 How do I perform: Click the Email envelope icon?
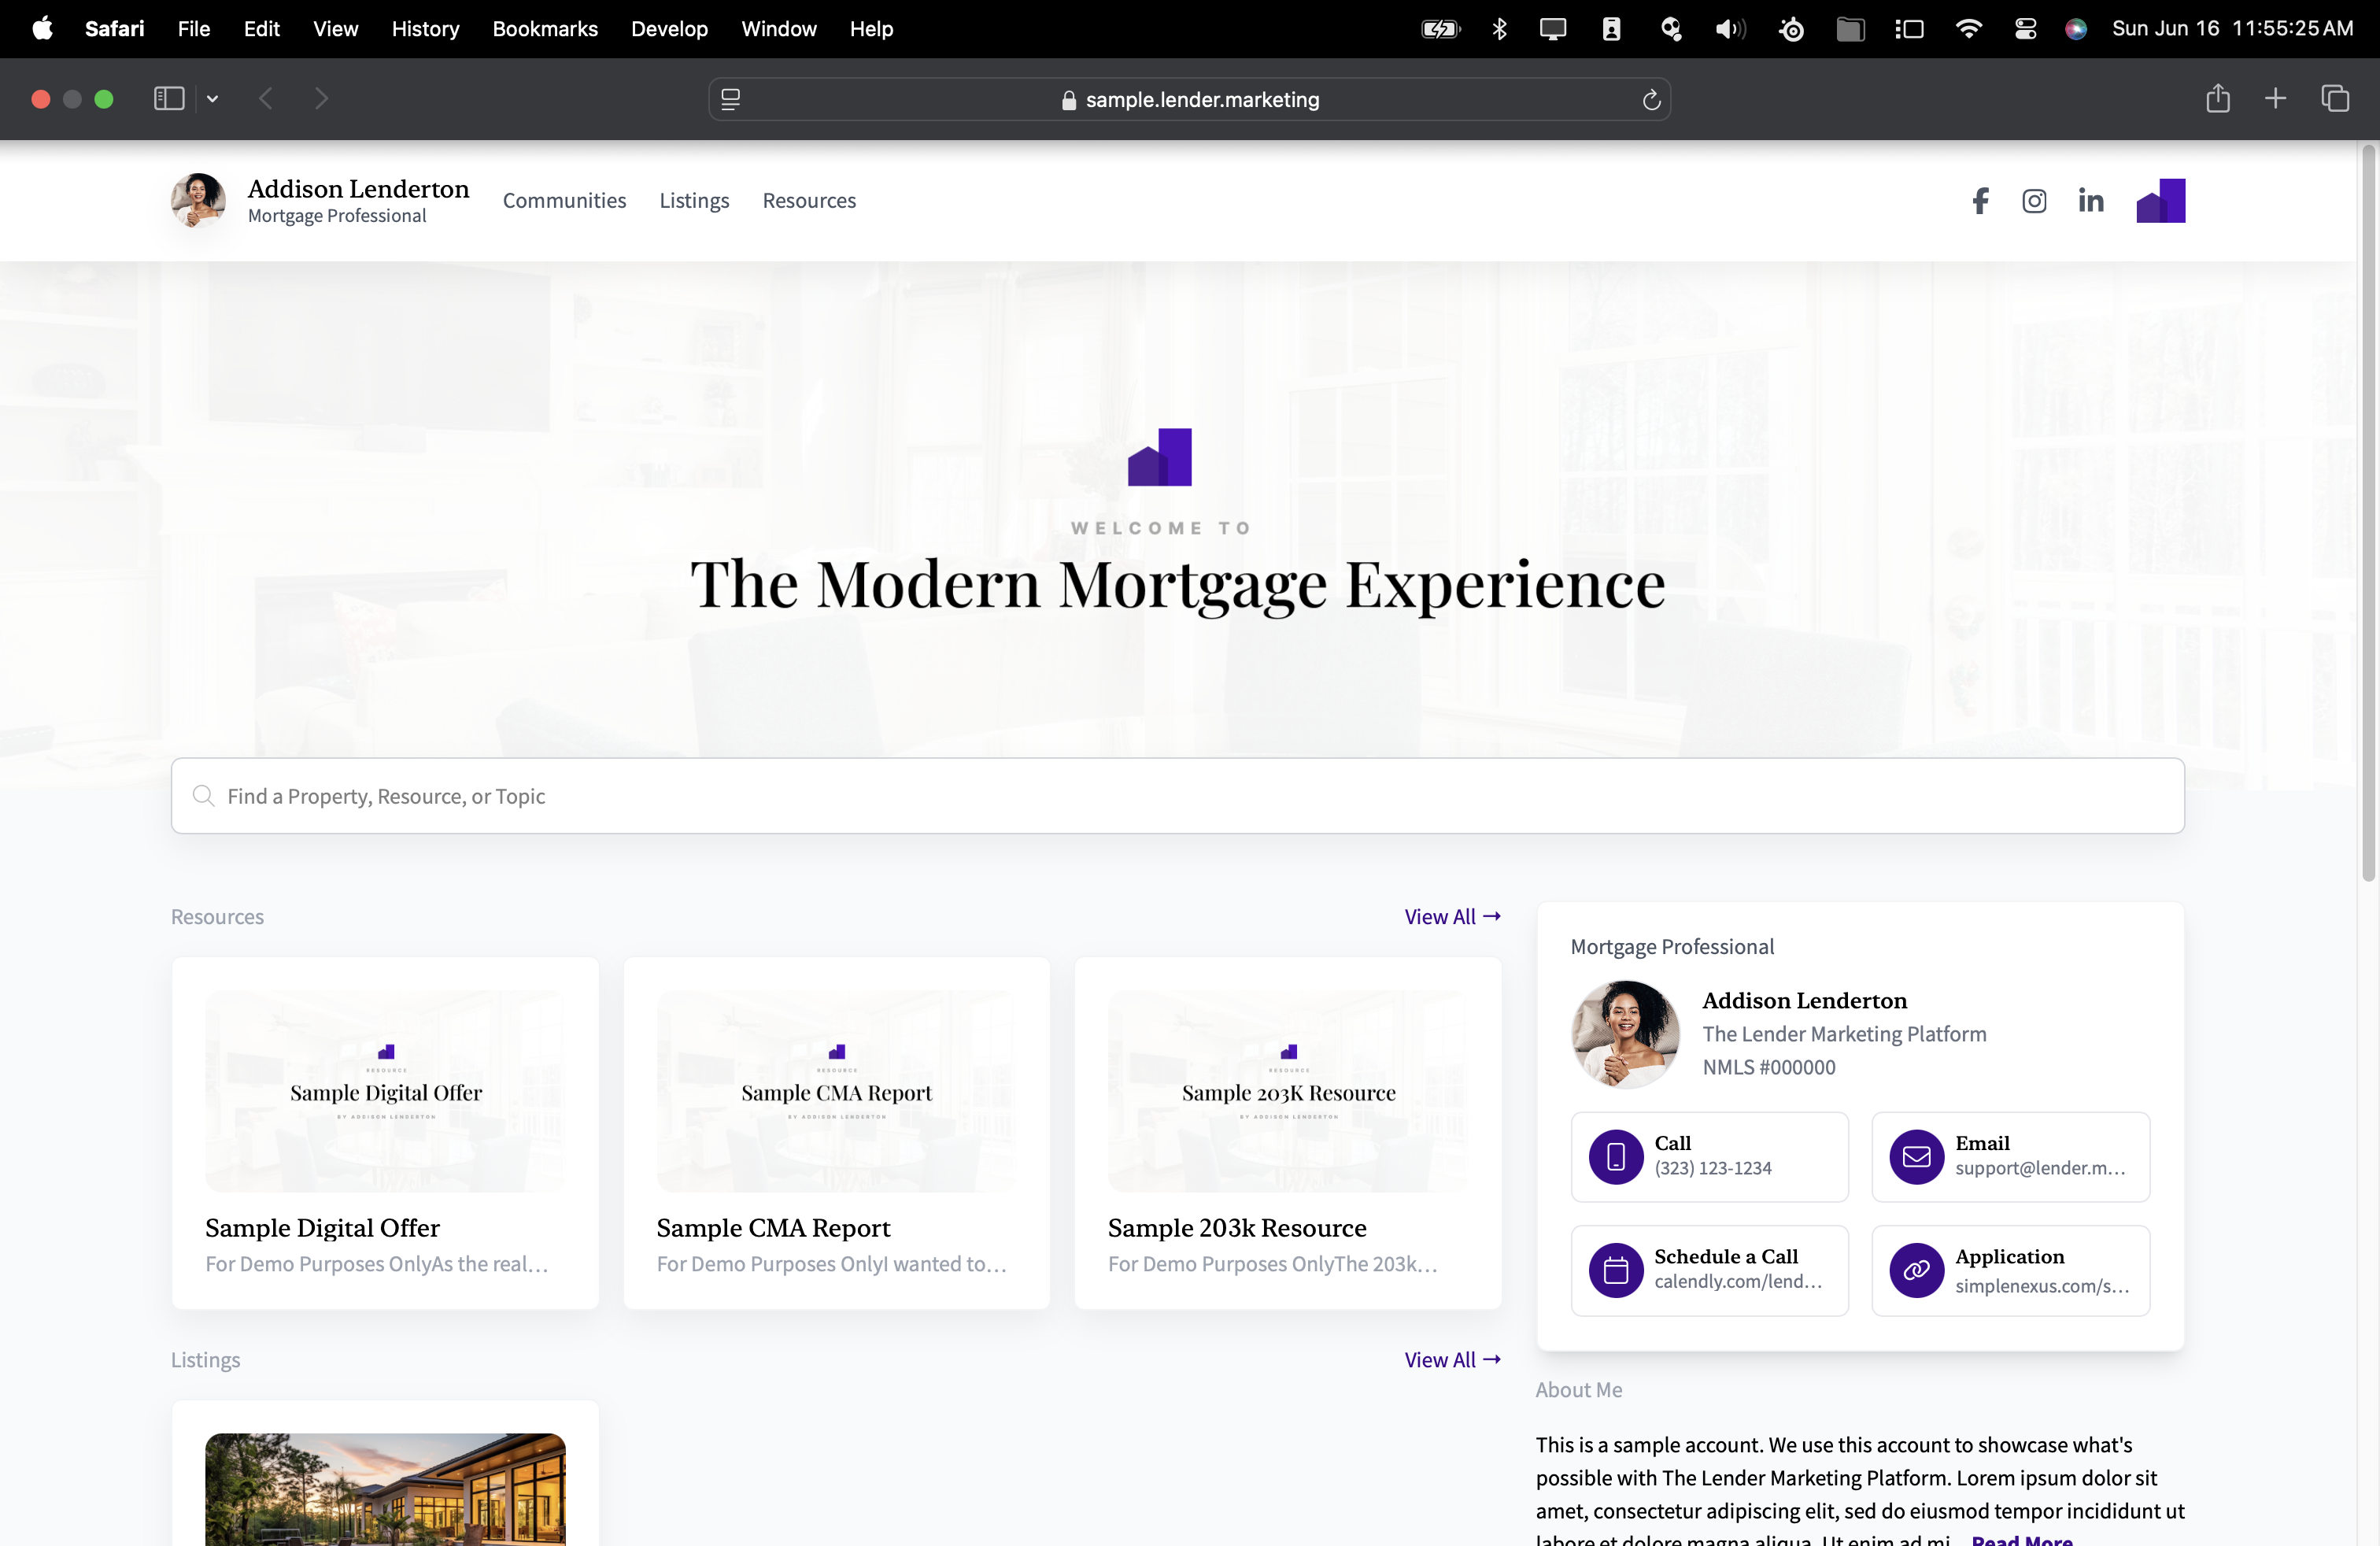pyautogui.click(x=1916, y=1156)
